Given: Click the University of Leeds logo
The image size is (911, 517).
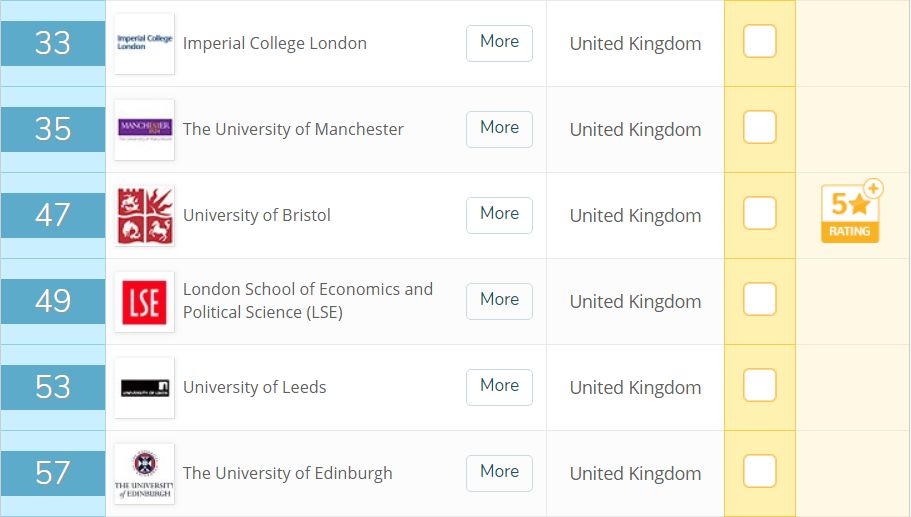Looking at the screenshot, I should 145,387.
